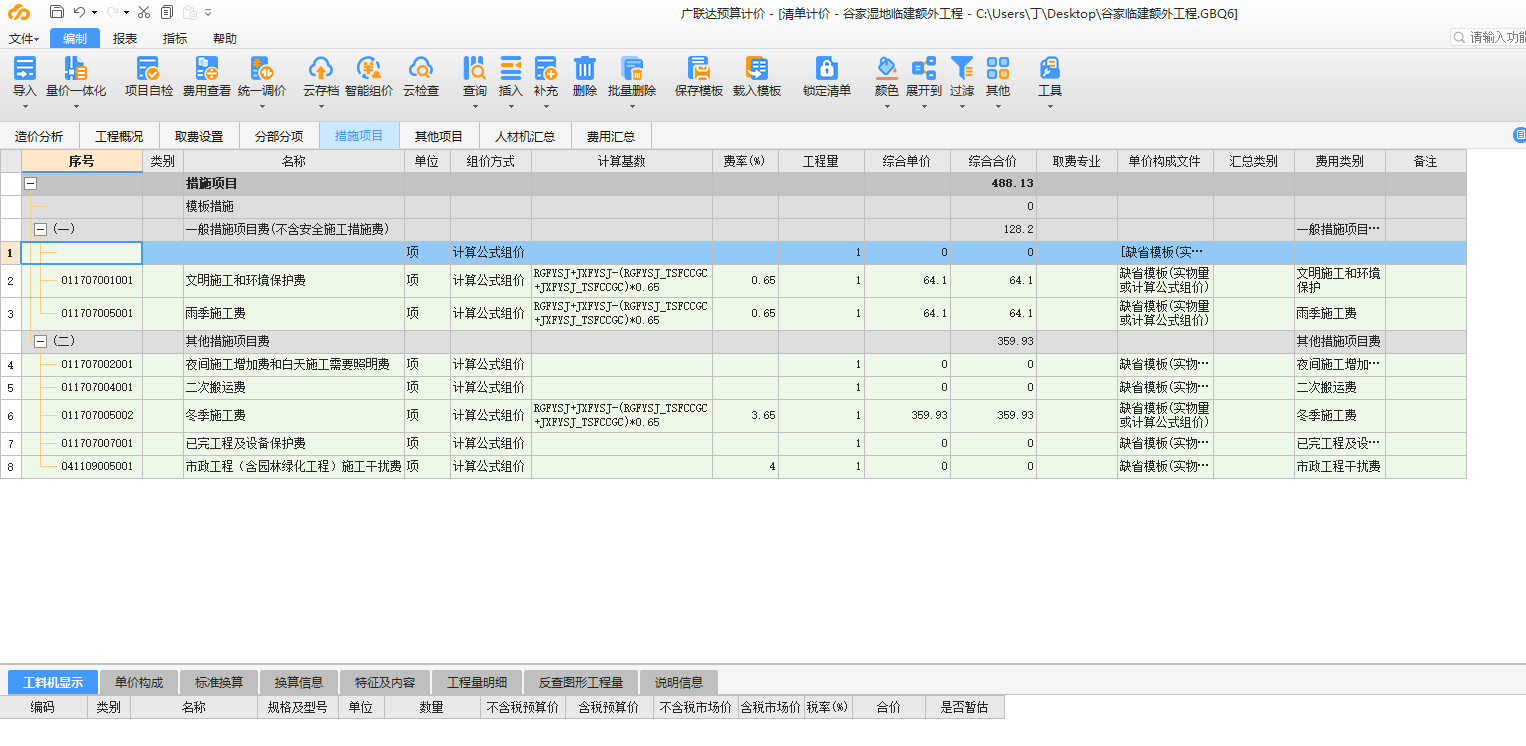
Task: Click 保存模板 save template icon
Action: click(x=699, y=69)
